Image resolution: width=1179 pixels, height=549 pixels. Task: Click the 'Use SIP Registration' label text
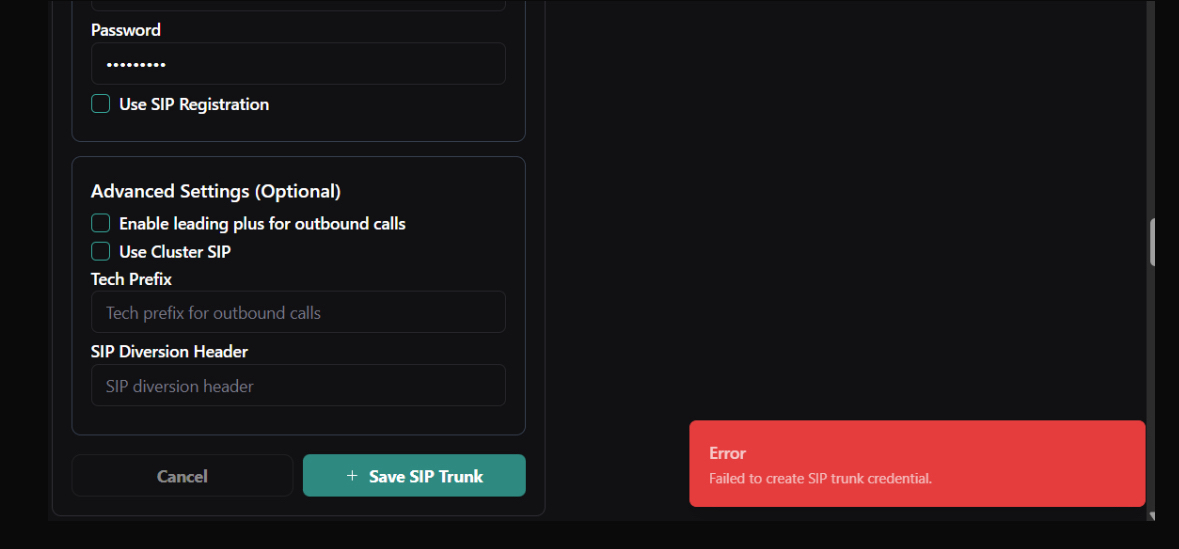194,104
